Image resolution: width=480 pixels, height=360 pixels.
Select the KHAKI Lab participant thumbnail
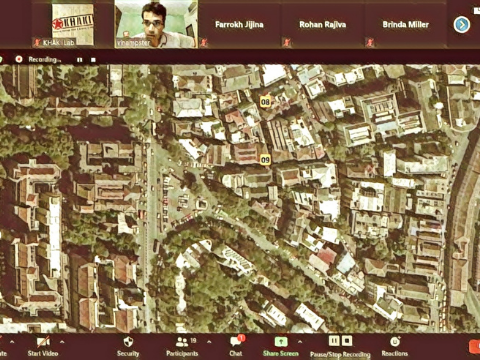[73, 25]
